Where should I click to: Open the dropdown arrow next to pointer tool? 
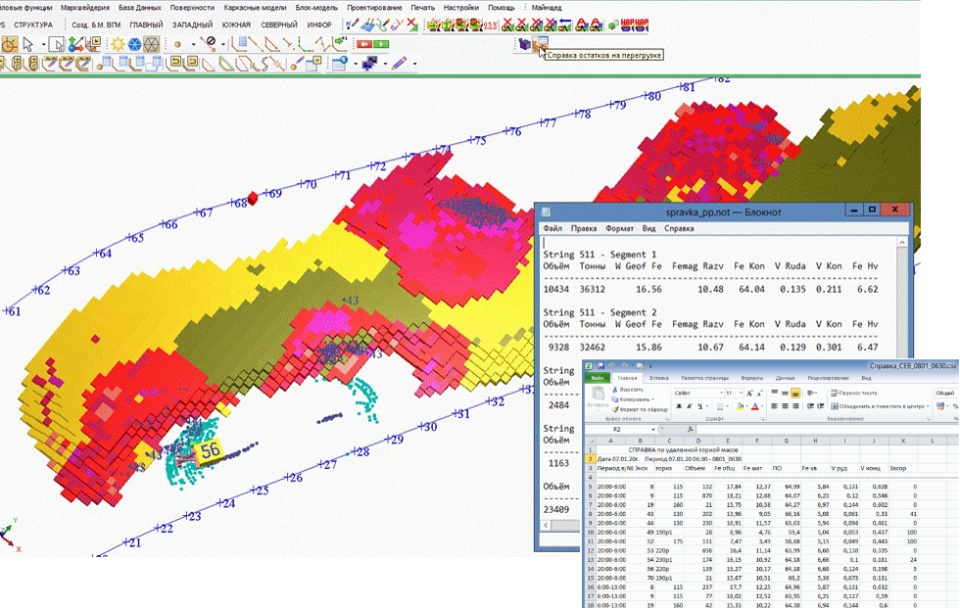(42, 45)
